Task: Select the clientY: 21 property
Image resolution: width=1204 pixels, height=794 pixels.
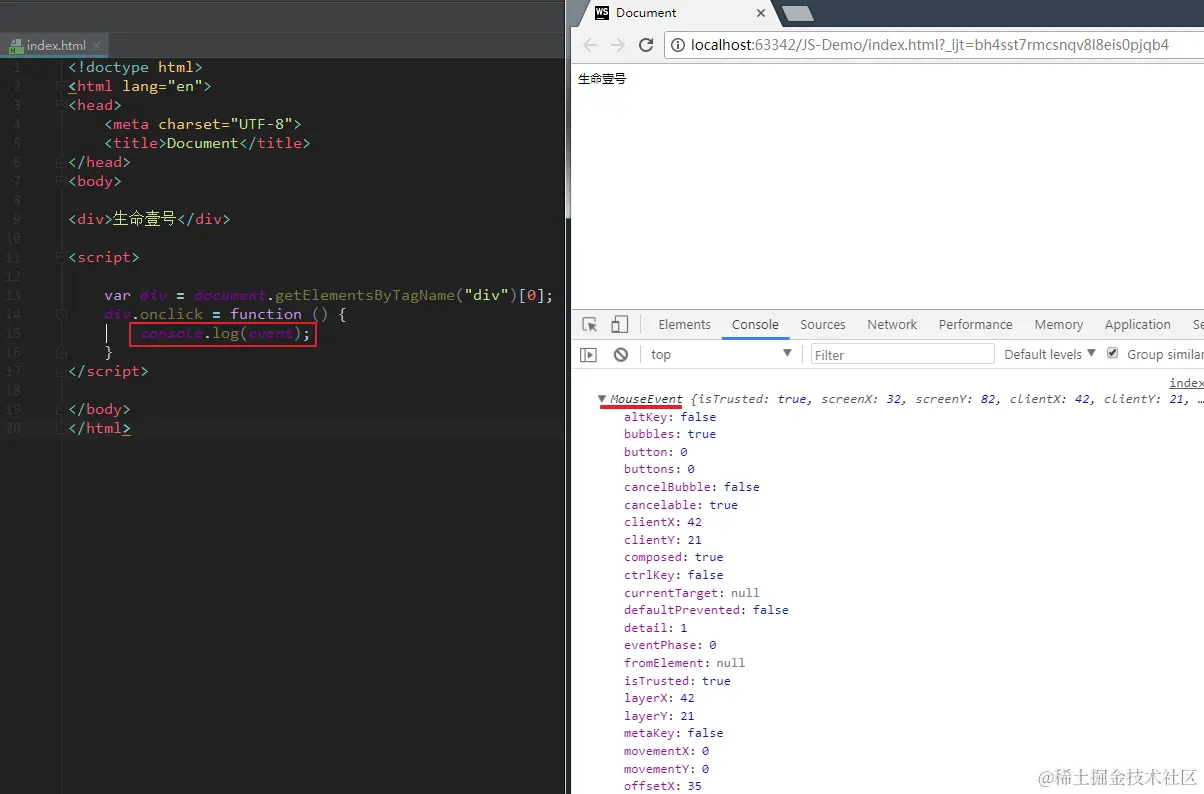Action: (663, 540)
